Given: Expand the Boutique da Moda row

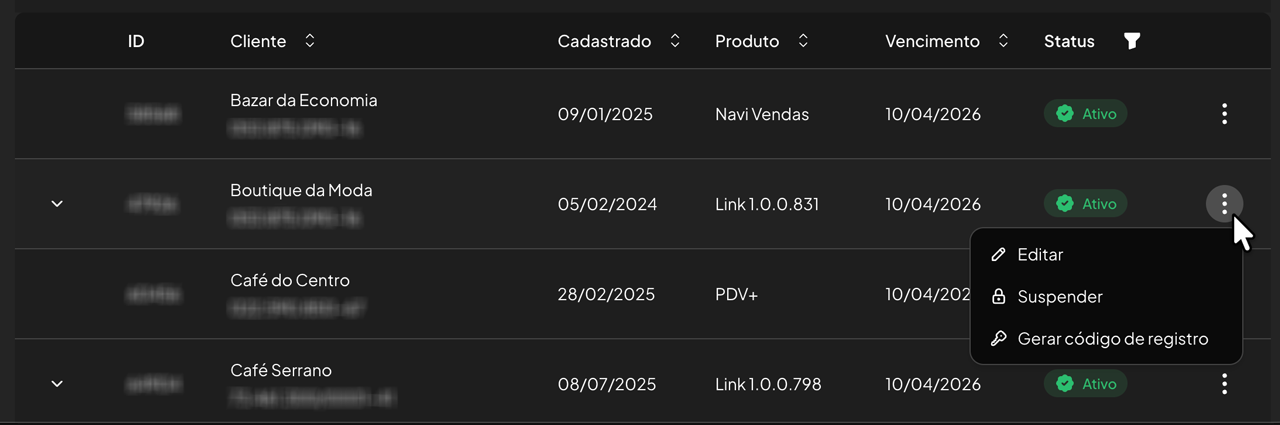Looking at the screenshot, I should click(57, 204).
